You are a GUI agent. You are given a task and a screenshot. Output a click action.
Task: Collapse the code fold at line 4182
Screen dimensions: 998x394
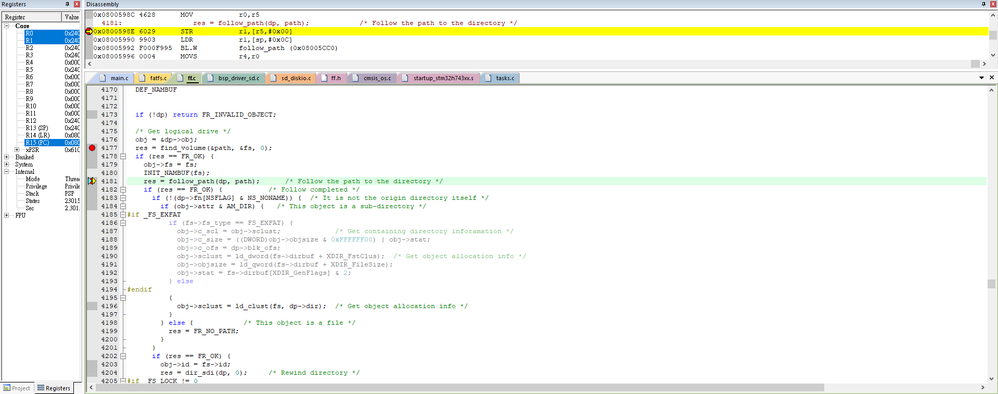(122, 190)
